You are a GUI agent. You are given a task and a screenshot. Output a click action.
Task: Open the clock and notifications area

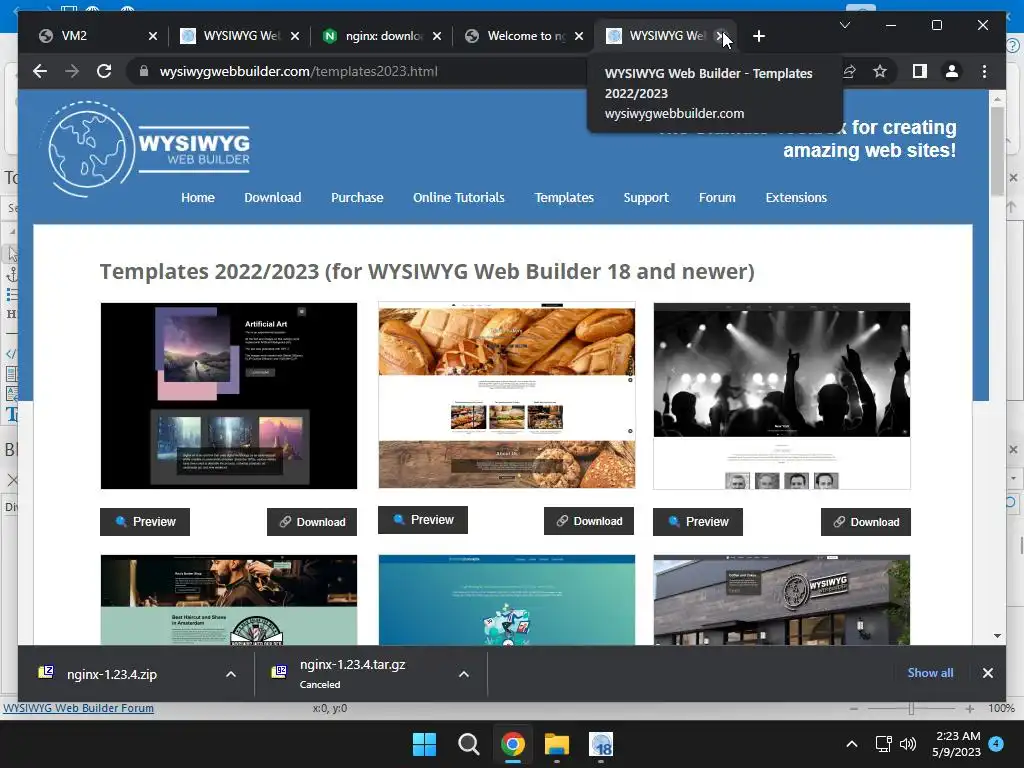(956, 744)
